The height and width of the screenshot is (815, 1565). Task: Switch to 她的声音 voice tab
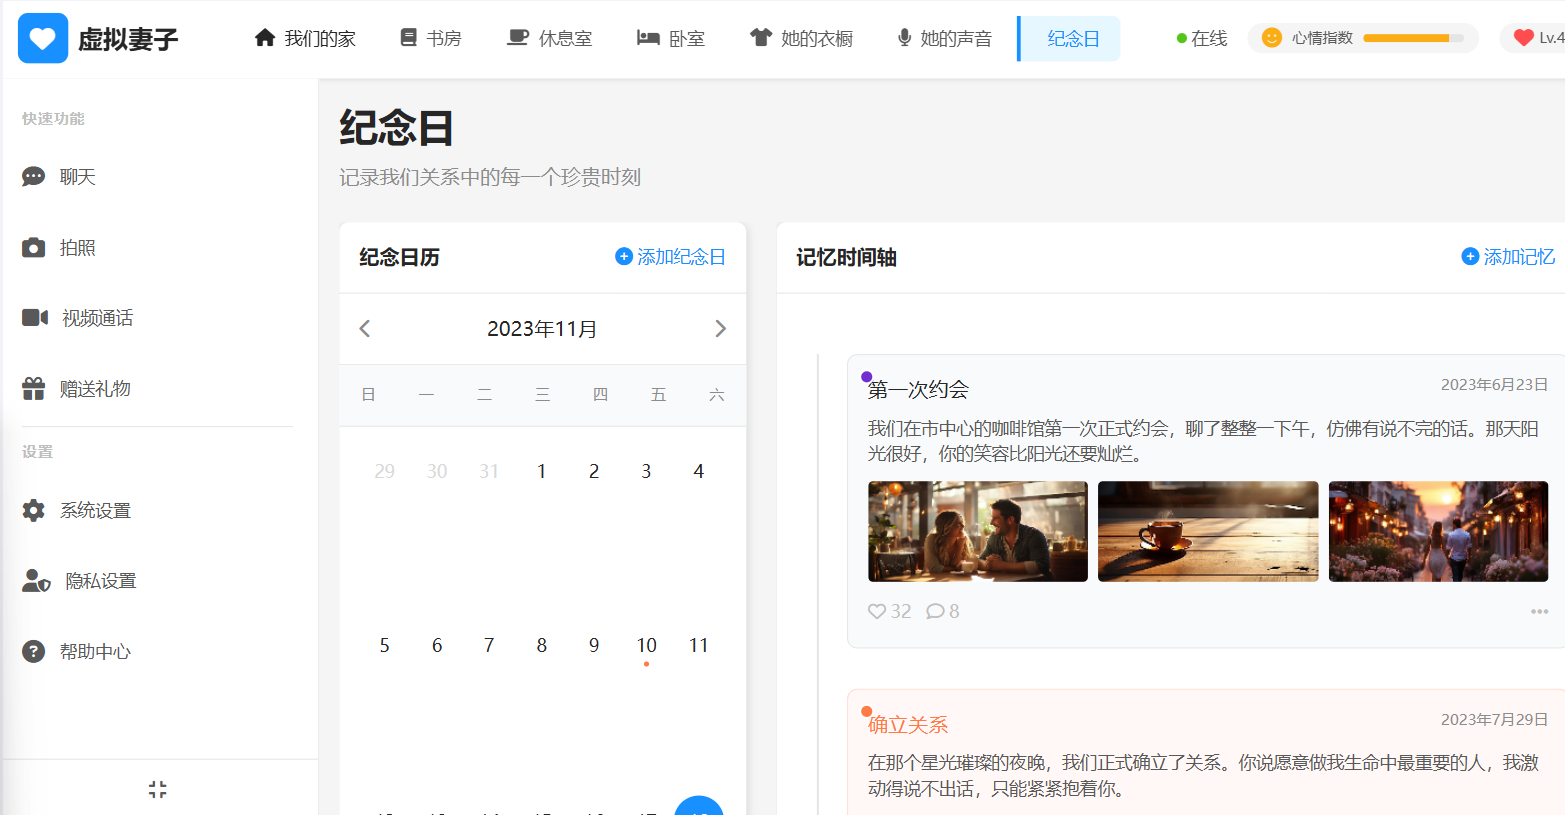(945, 38)
